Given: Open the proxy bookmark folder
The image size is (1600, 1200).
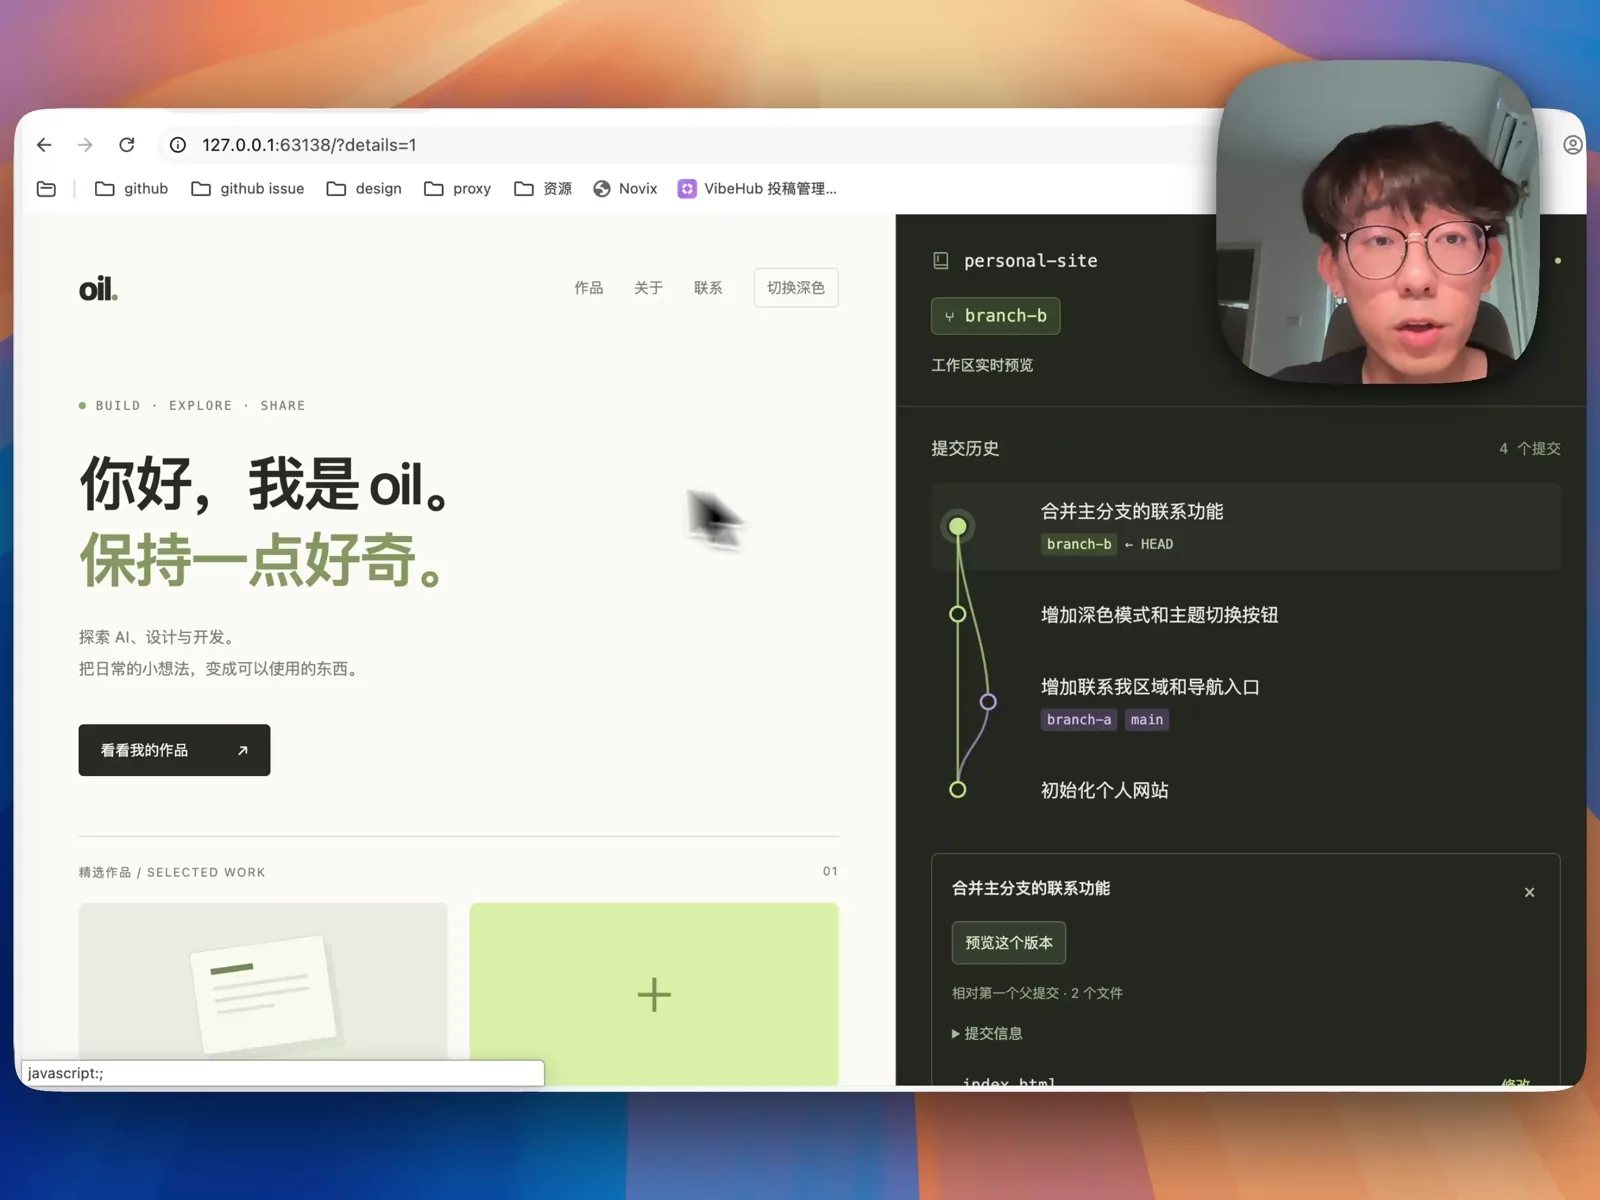Looking at the screenshot, I should (x=457, y=188).
